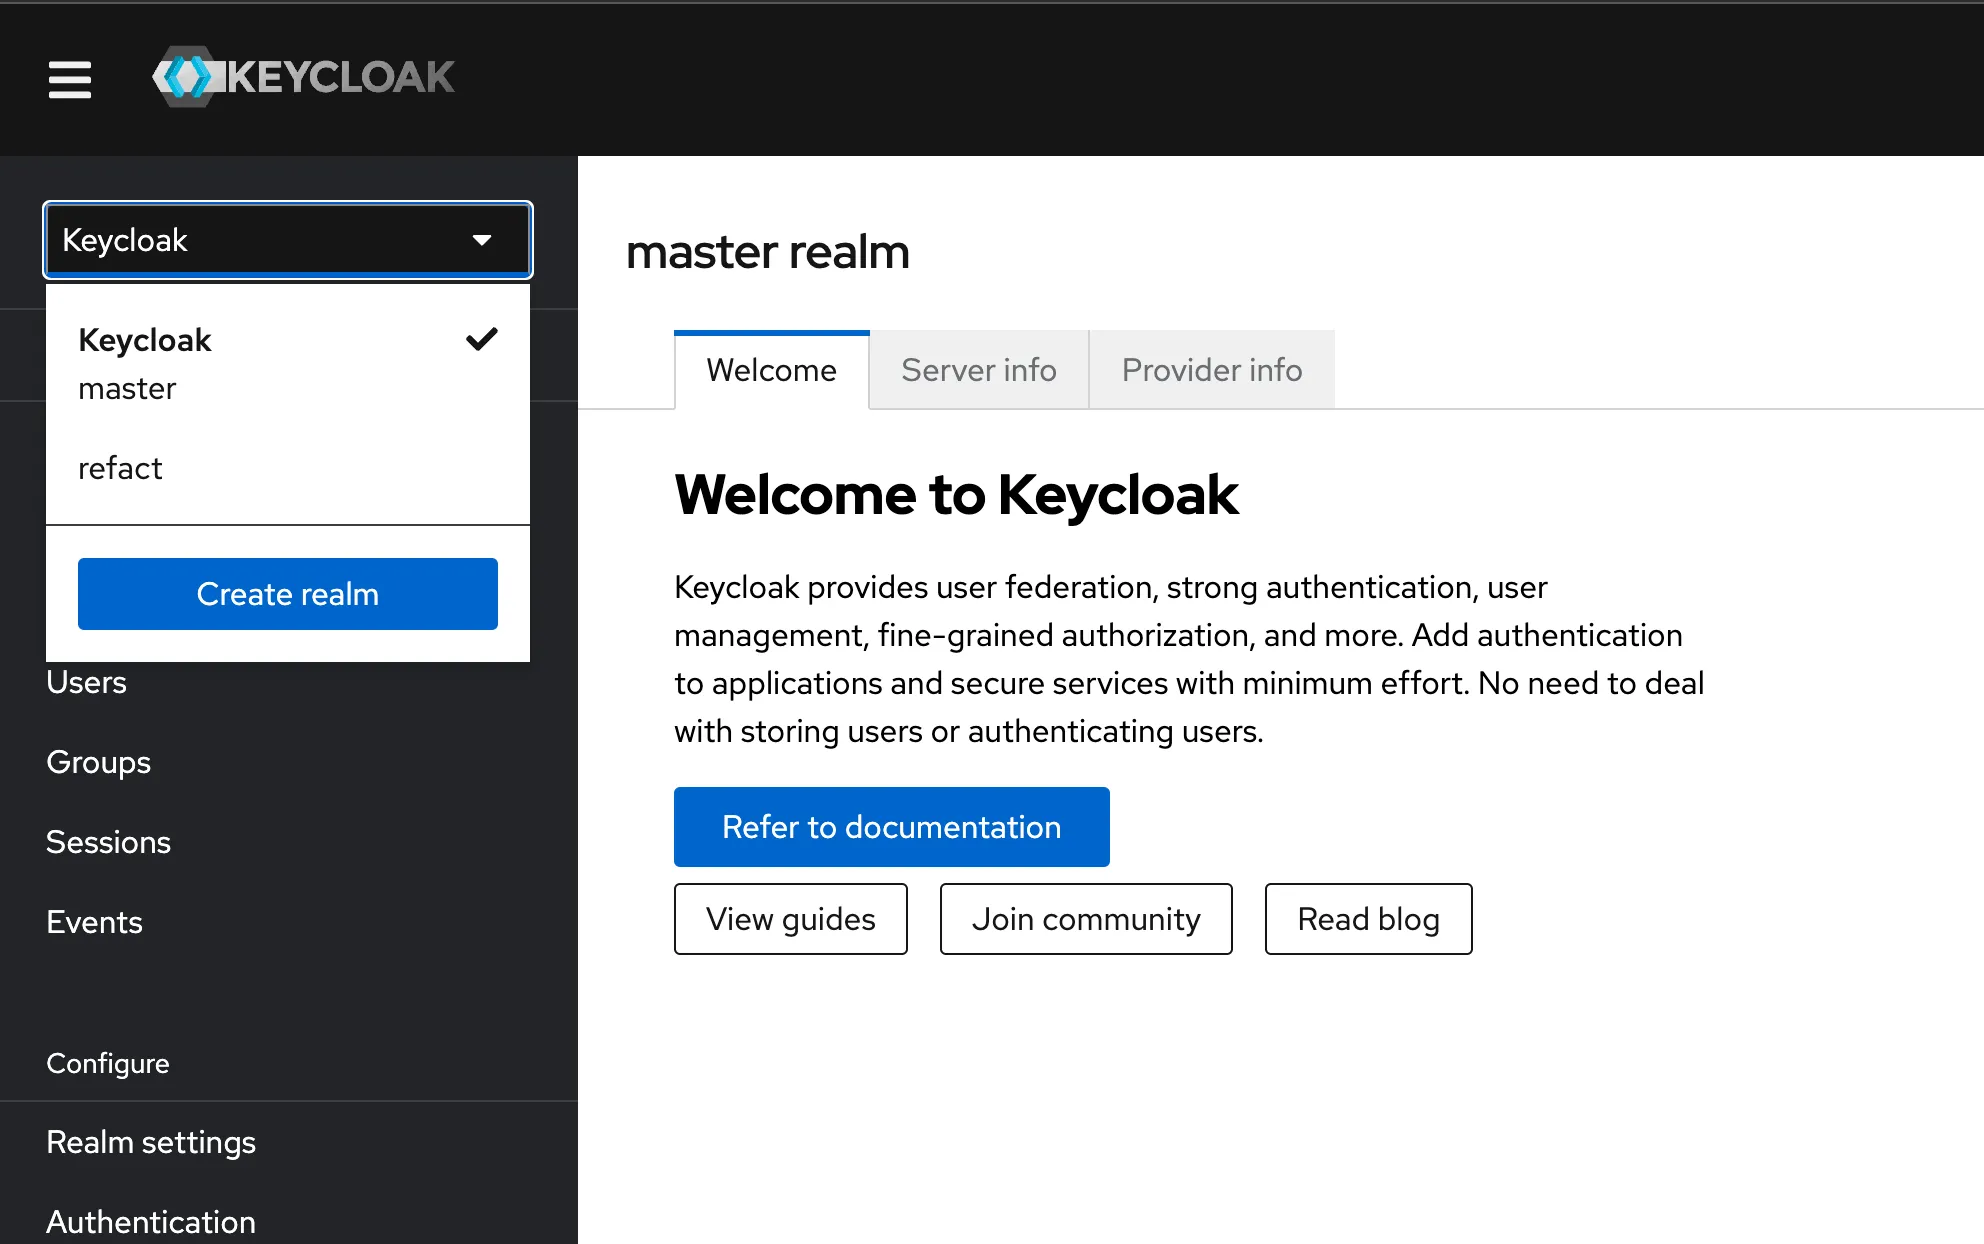Click Refer to documentation
This screenshot has width=1984, height=1244.
point(891,827)
